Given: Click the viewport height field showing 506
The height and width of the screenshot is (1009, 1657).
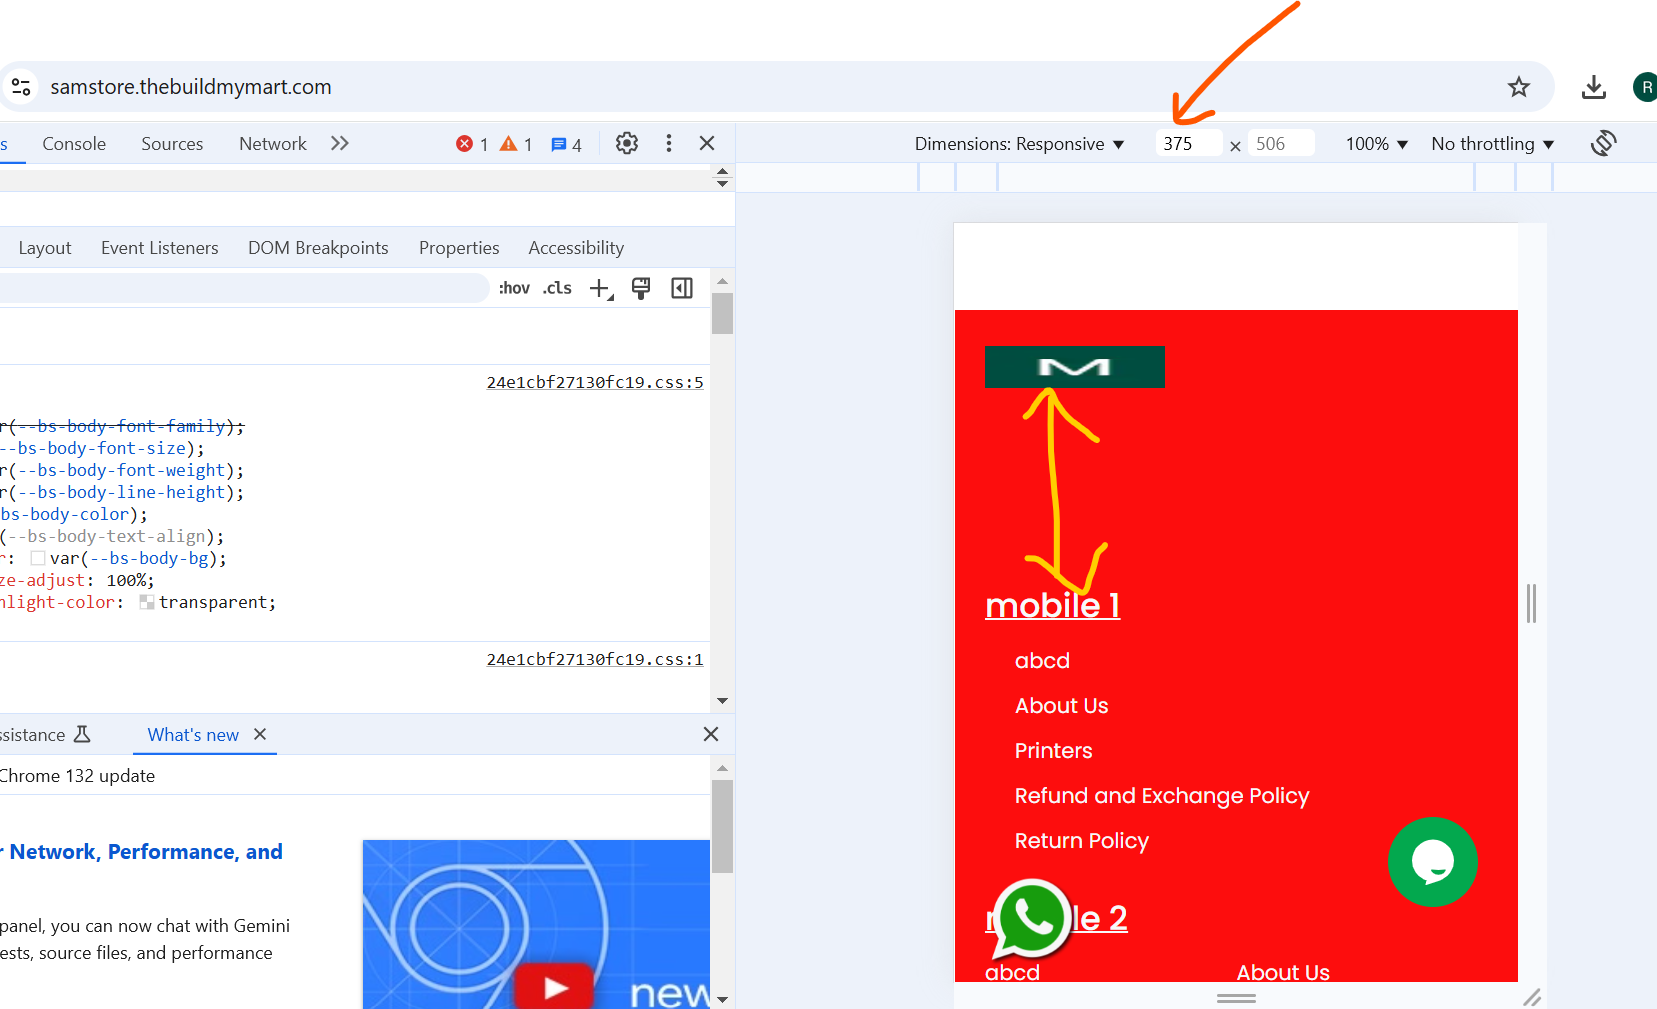Looking at the screenshot, I should coord(1281,143).
